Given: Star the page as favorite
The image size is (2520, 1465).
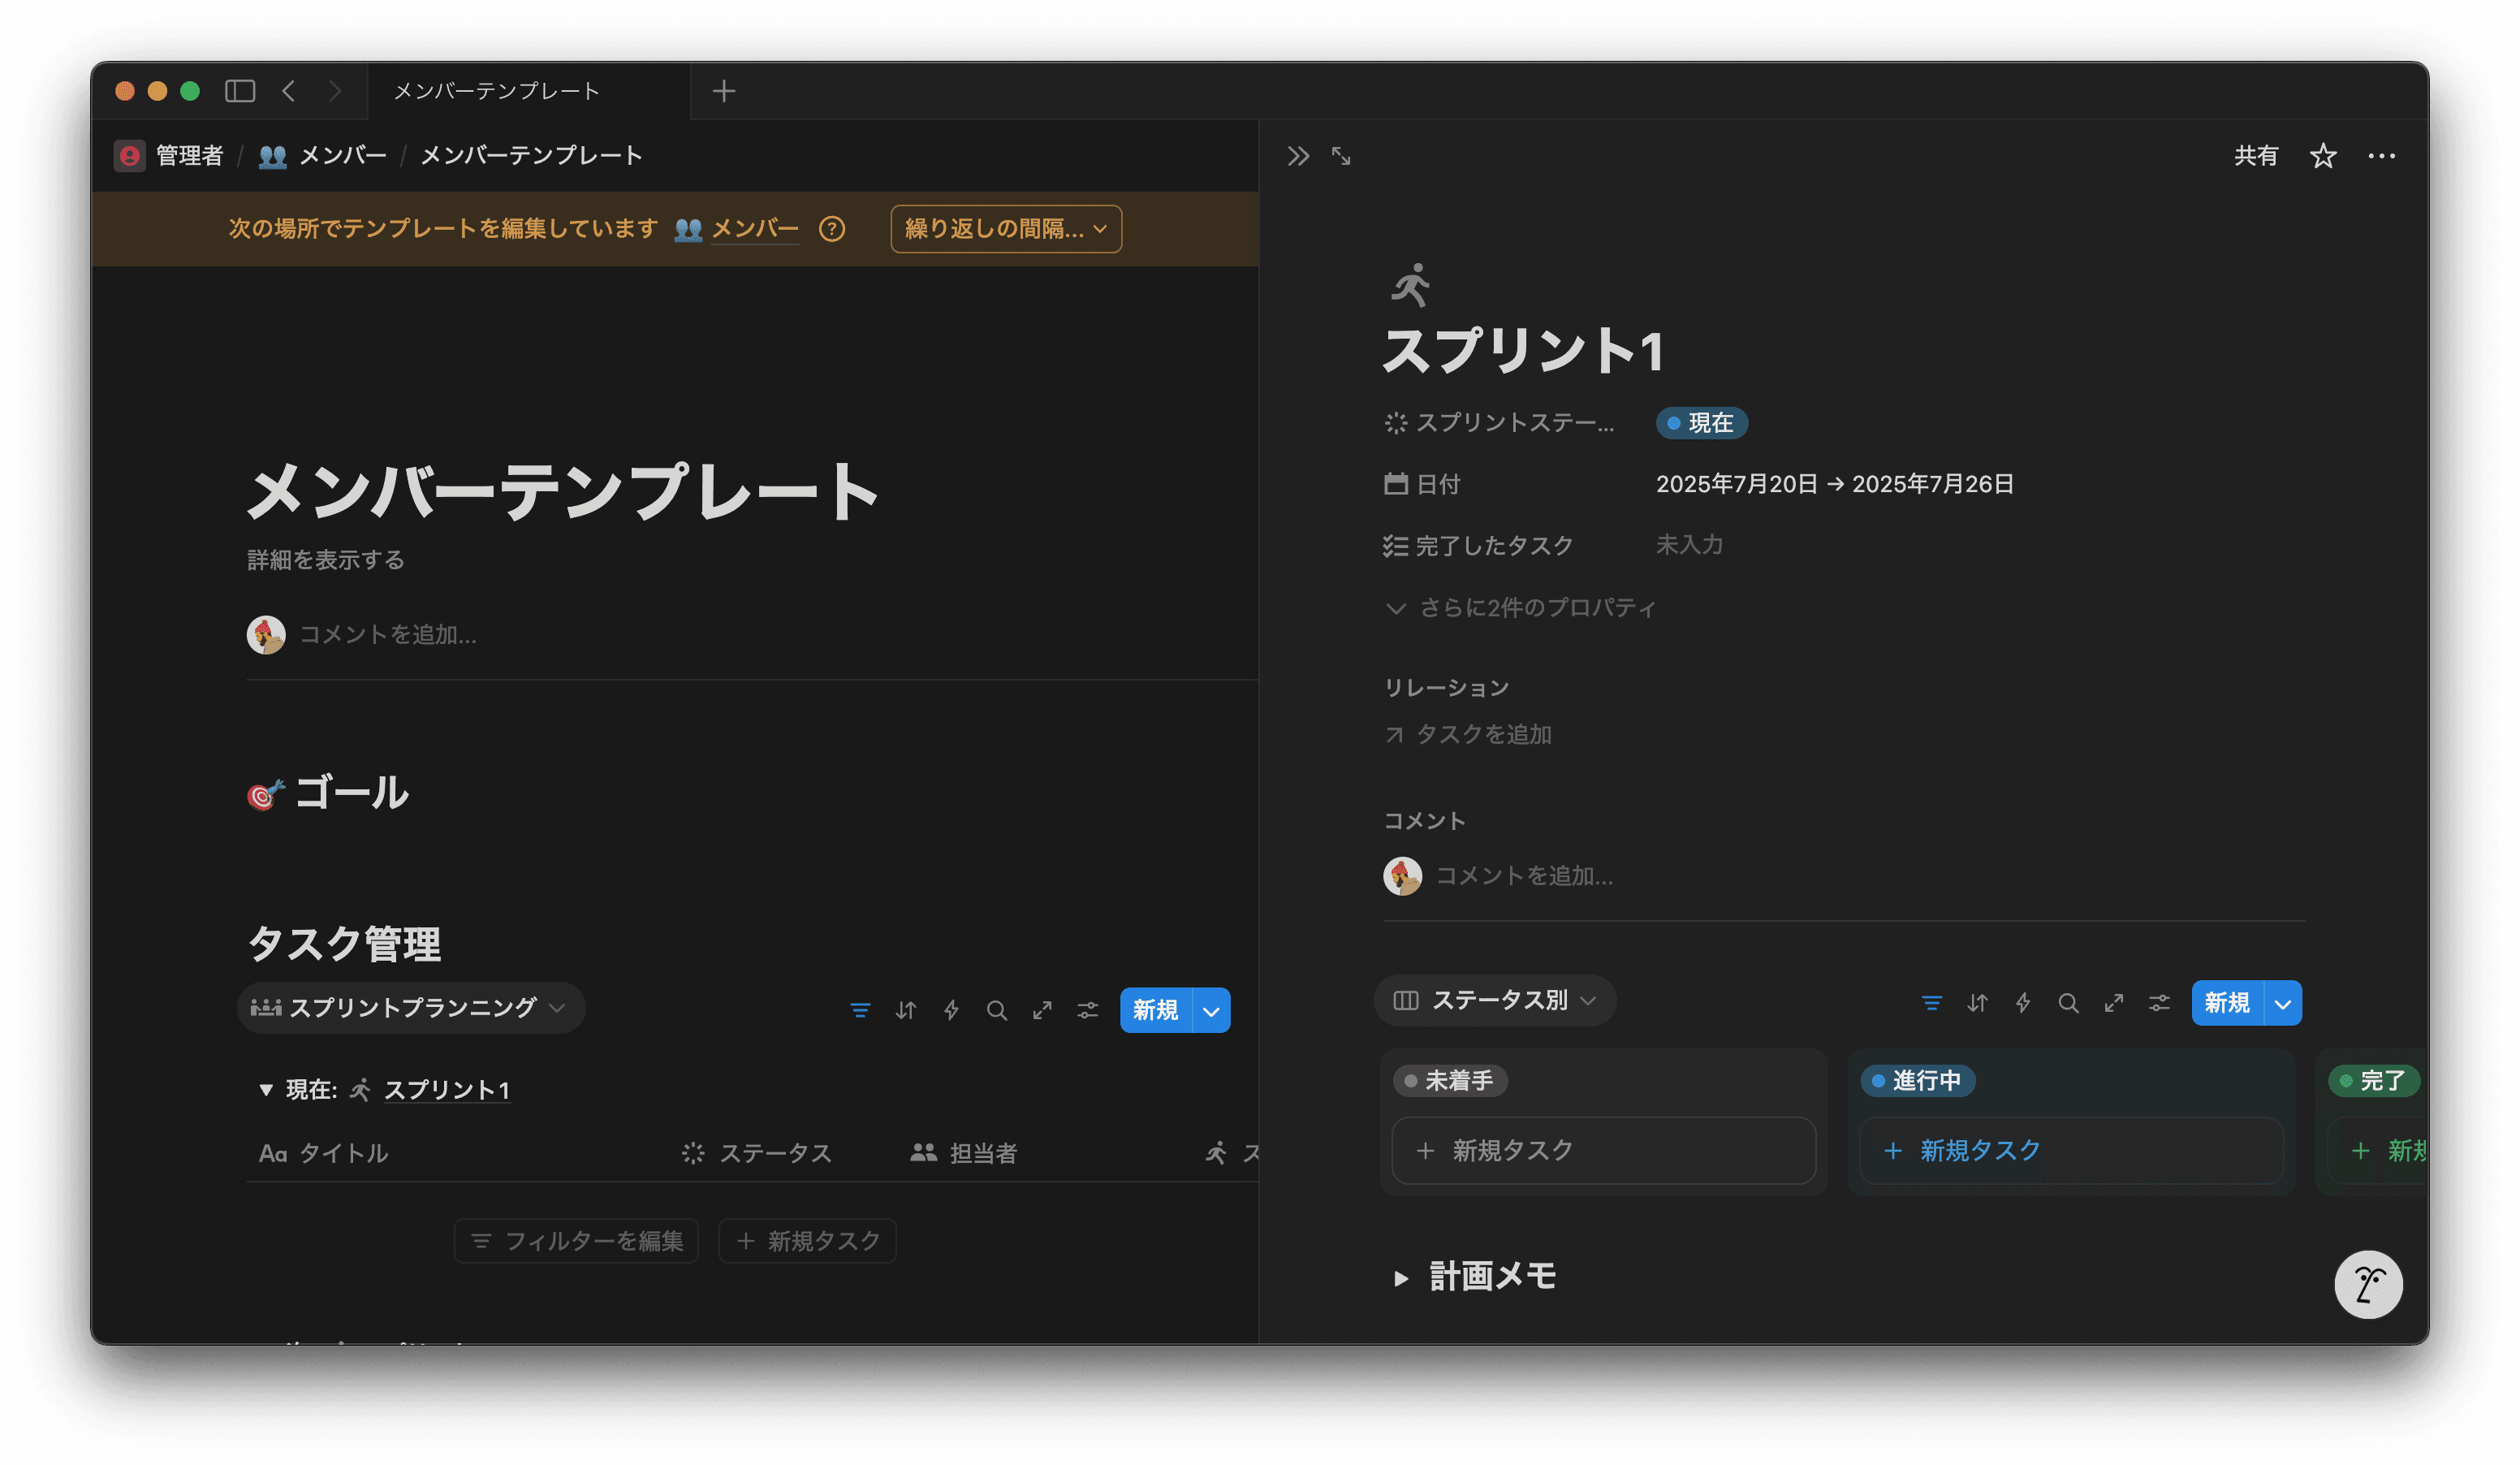Looking at the screenshot, I should pos(2323,156).
